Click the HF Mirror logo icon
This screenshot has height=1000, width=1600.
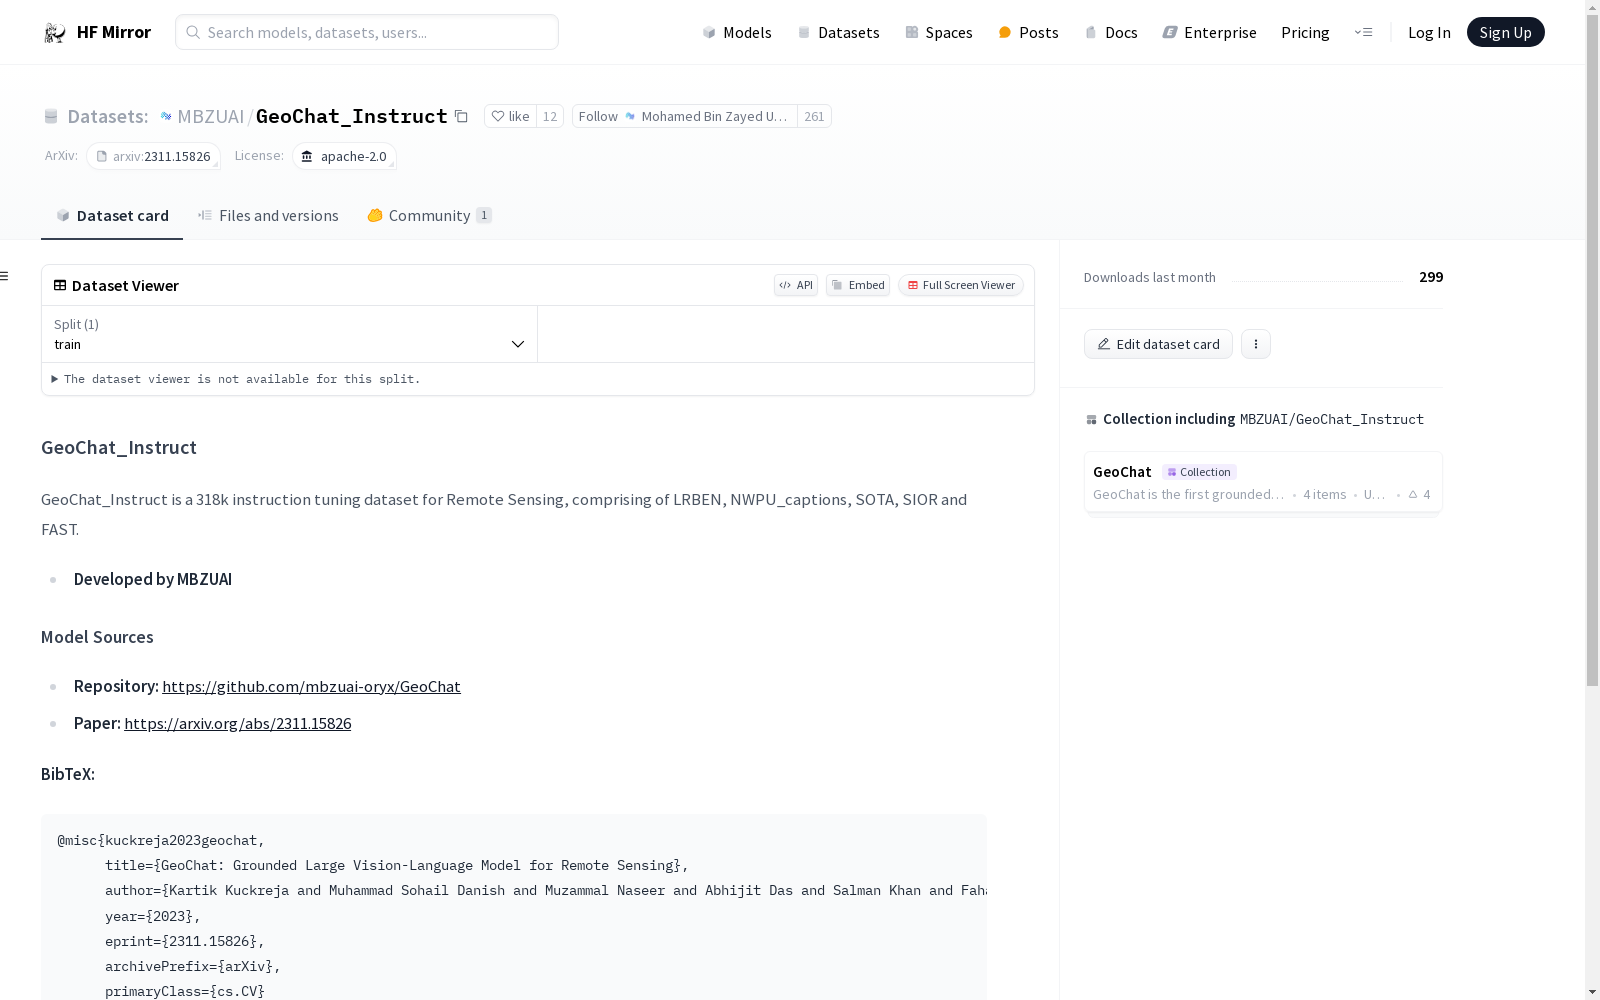[x=55, y=33]
